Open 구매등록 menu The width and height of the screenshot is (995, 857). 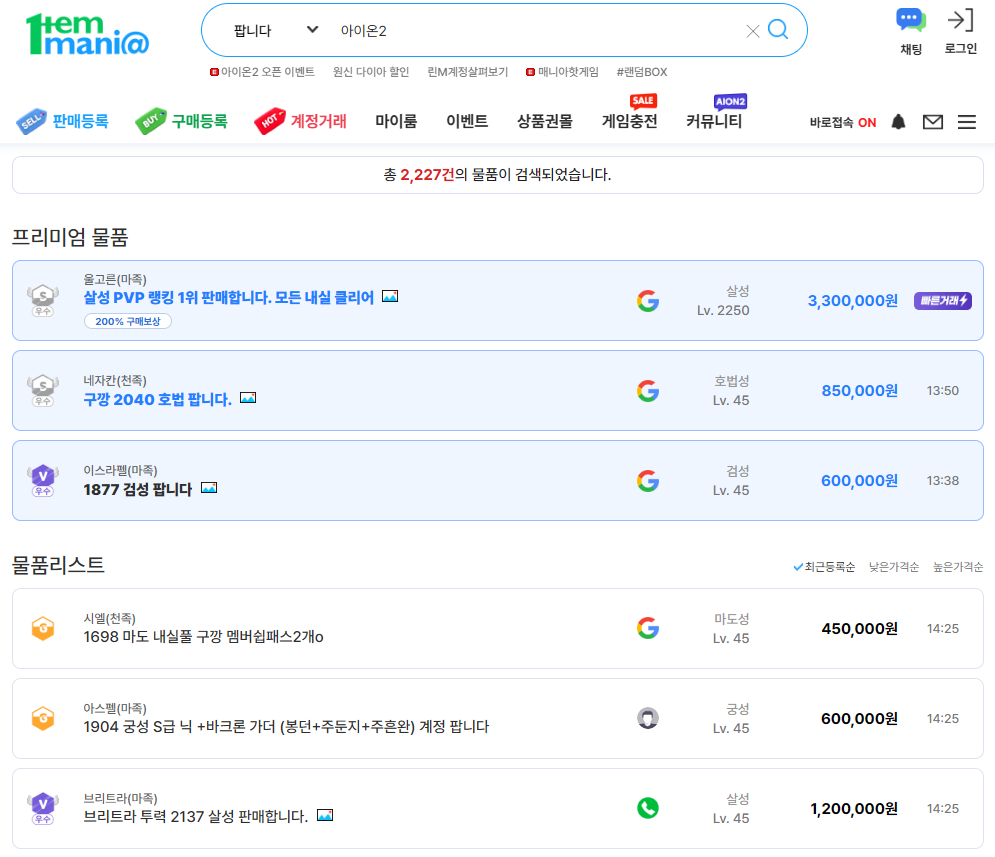[199, 121]
